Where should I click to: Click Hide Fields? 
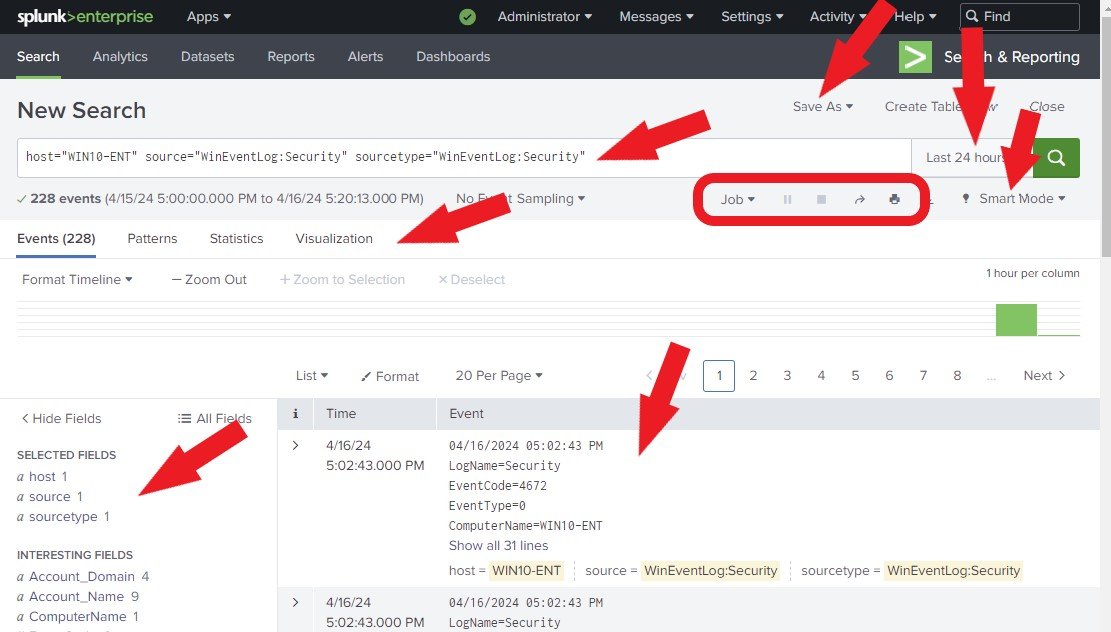pos(61,419)
